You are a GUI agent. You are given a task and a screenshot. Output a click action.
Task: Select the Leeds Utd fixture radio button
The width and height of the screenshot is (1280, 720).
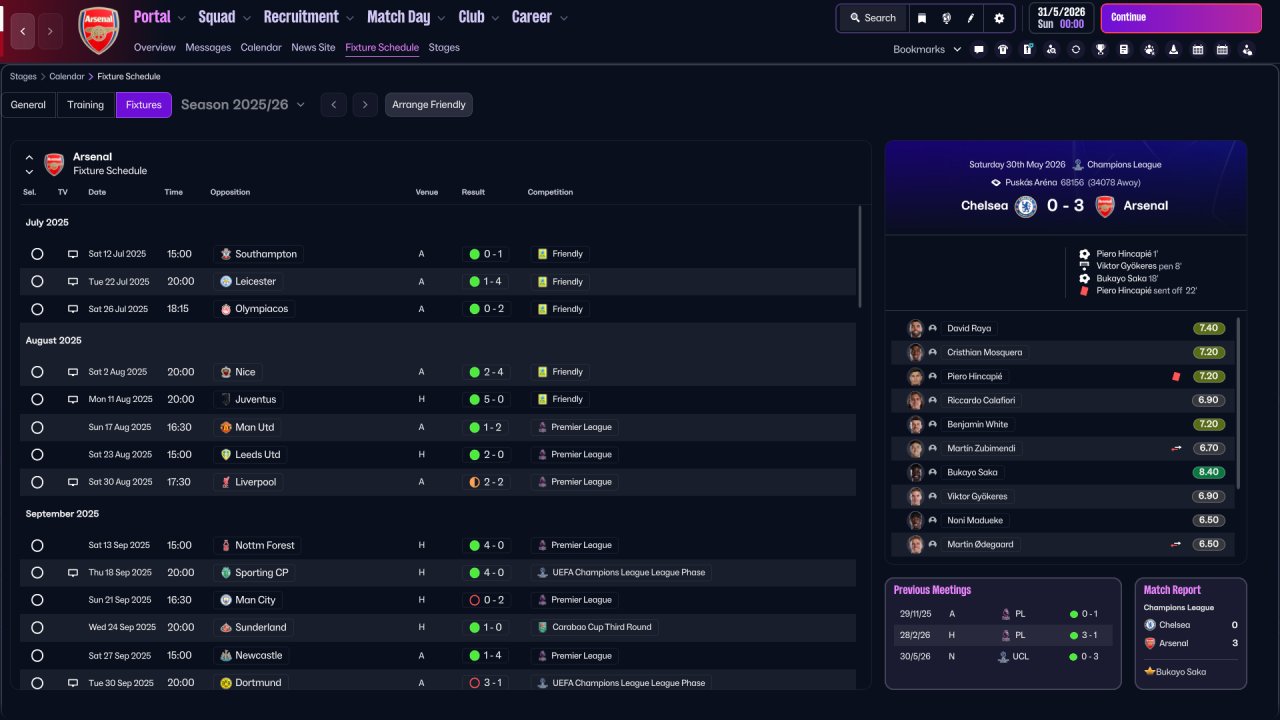pyautogui.click(x=37, y=454)
